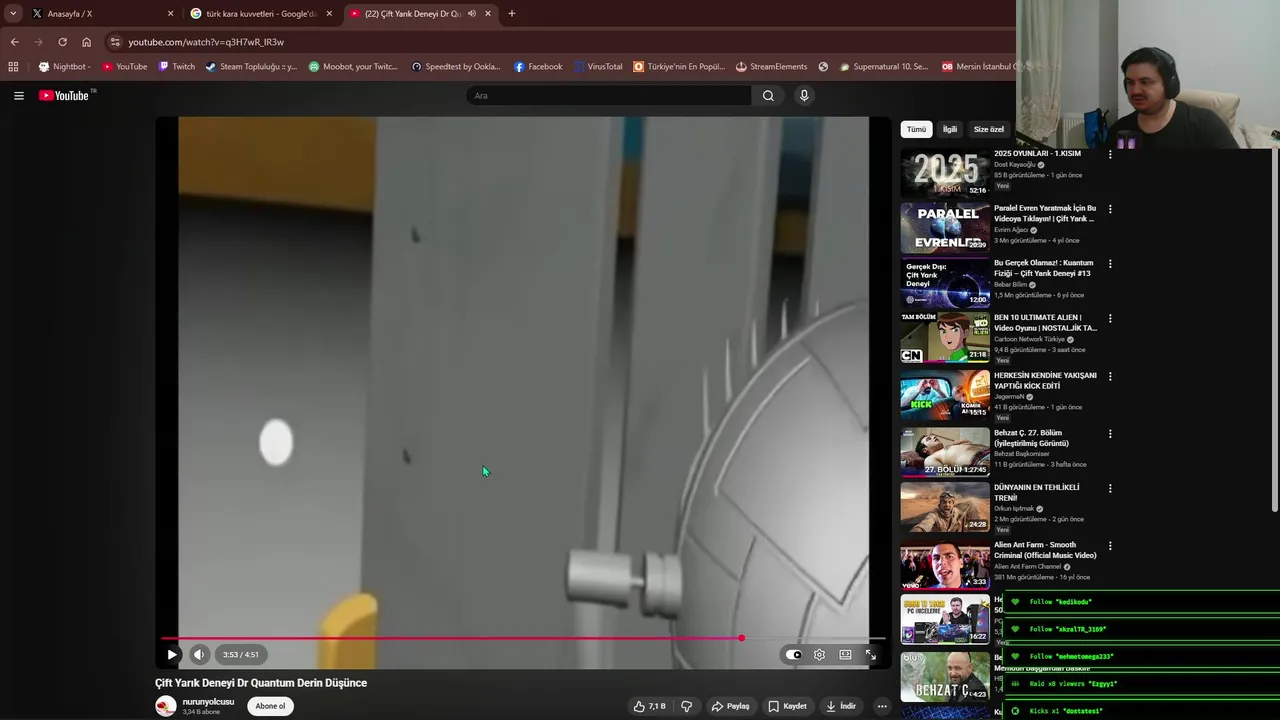The image size is (1280, 720).
Task: Dislike the video thumbs-down icon
Action: (x=686, y=706)
